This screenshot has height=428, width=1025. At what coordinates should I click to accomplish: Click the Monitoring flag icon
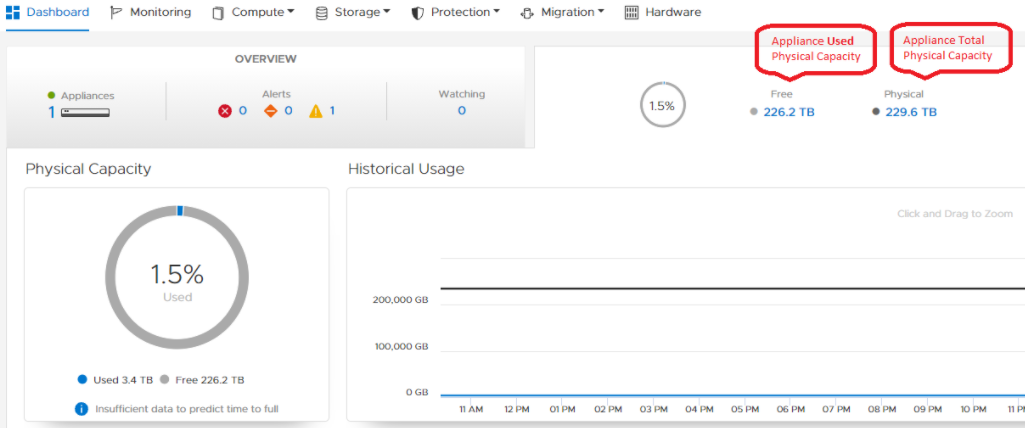tap(116, 13)
